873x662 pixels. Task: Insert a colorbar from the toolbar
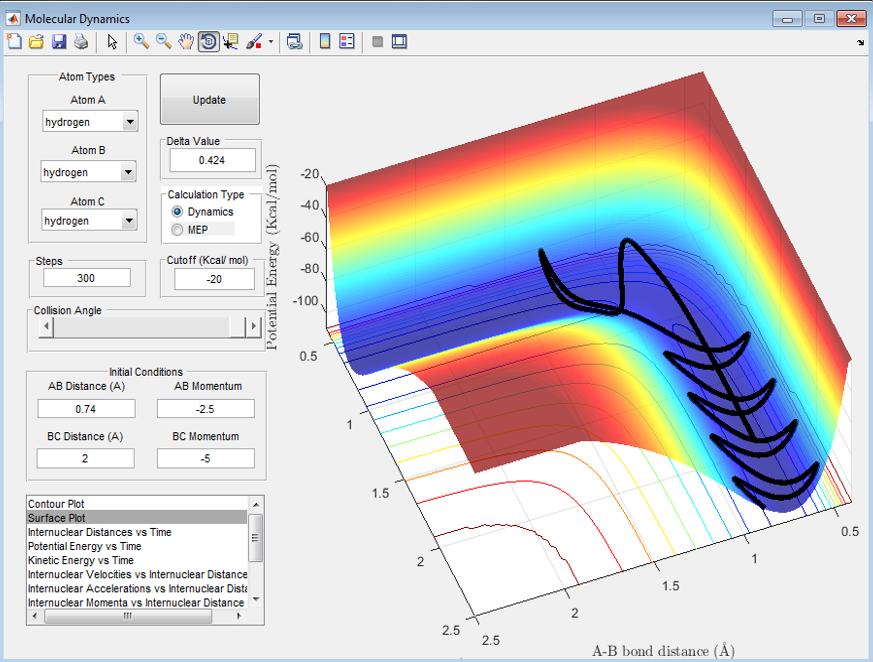tap(325, 42)
